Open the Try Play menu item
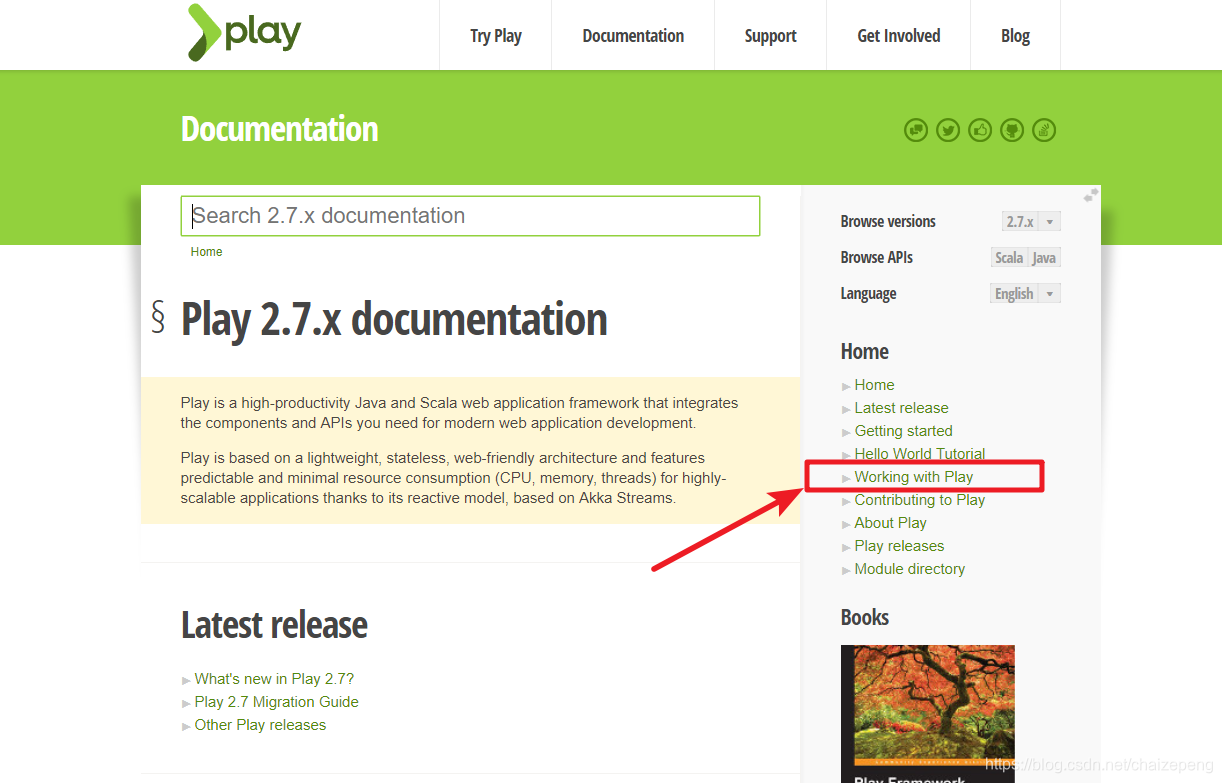 pos(496,35)
